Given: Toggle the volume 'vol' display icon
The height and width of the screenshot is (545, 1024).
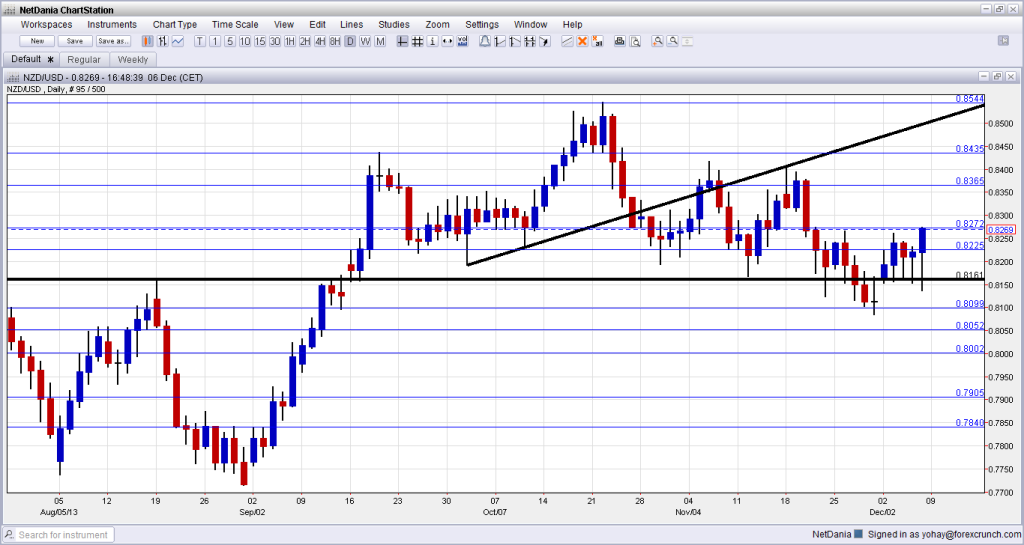Looking at the screenshot, I should tap(462, 41).
